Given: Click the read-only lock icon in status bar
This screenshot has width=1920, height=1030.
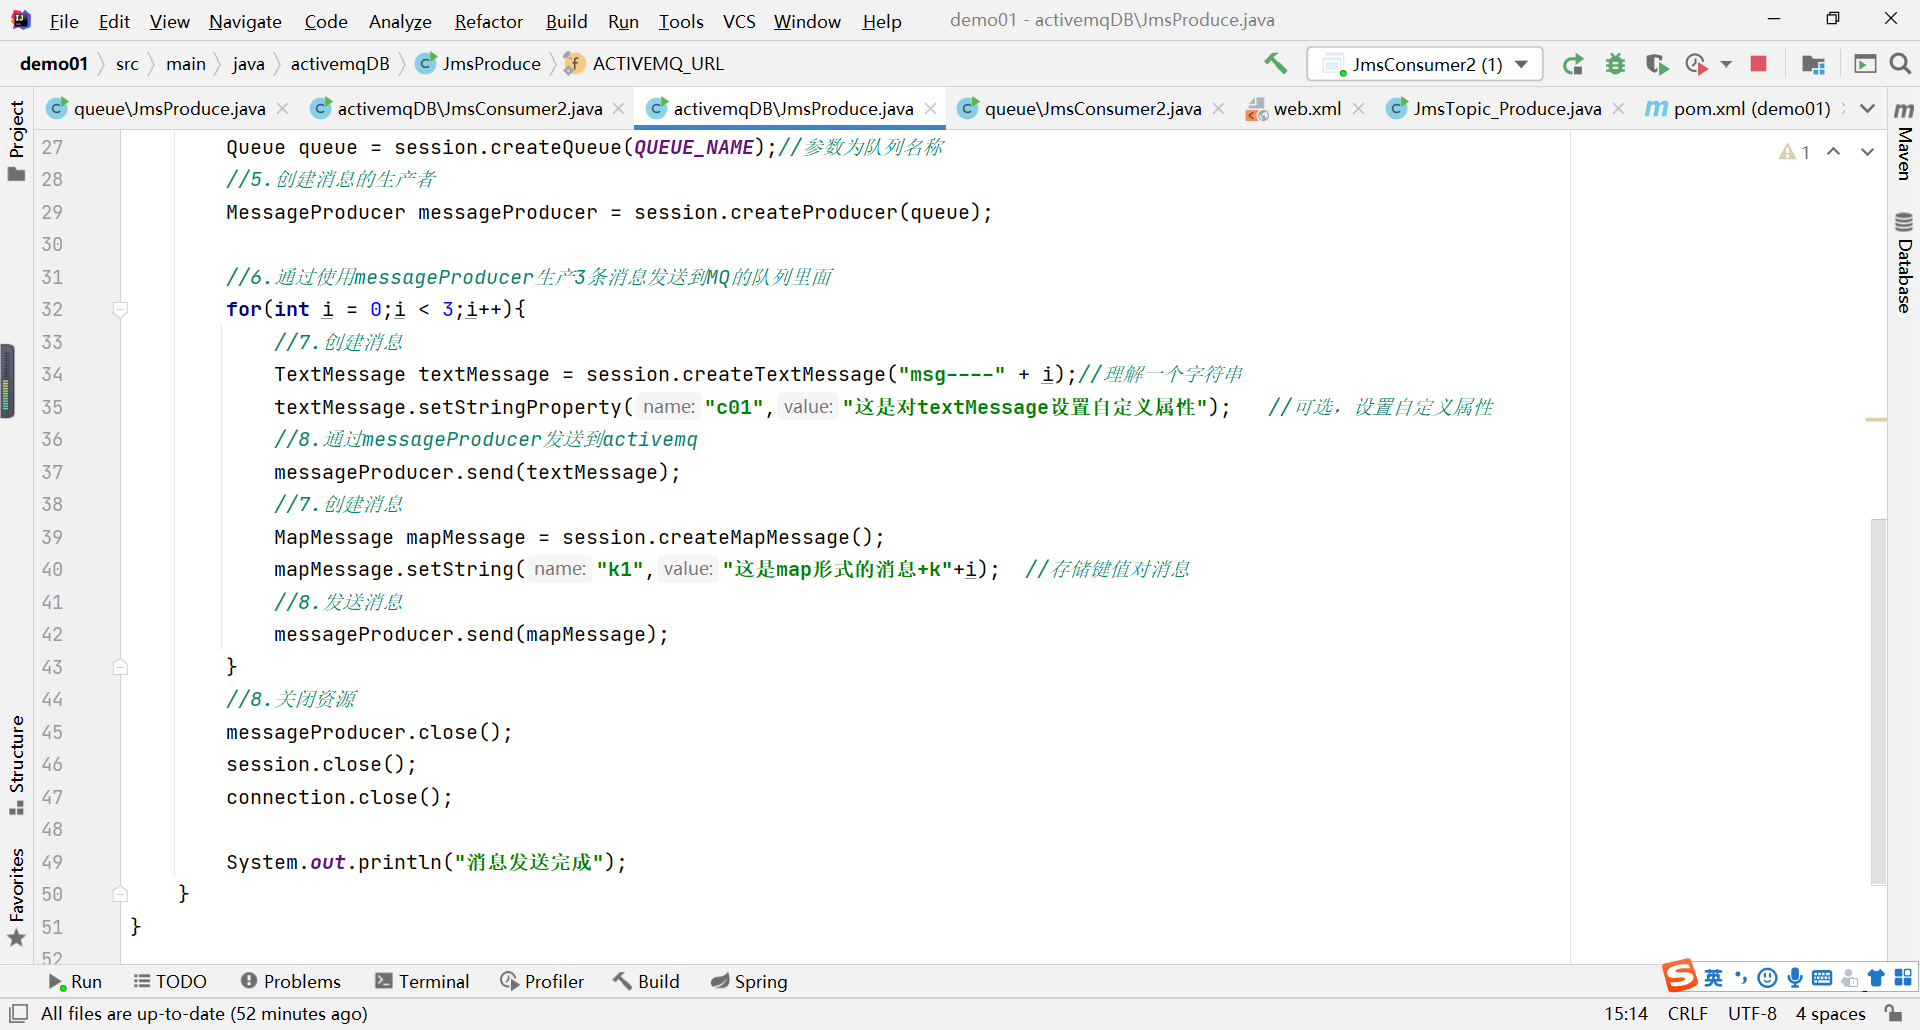Looking at the screenshot, I should pyautogui.click(x=1894, y=1013).
